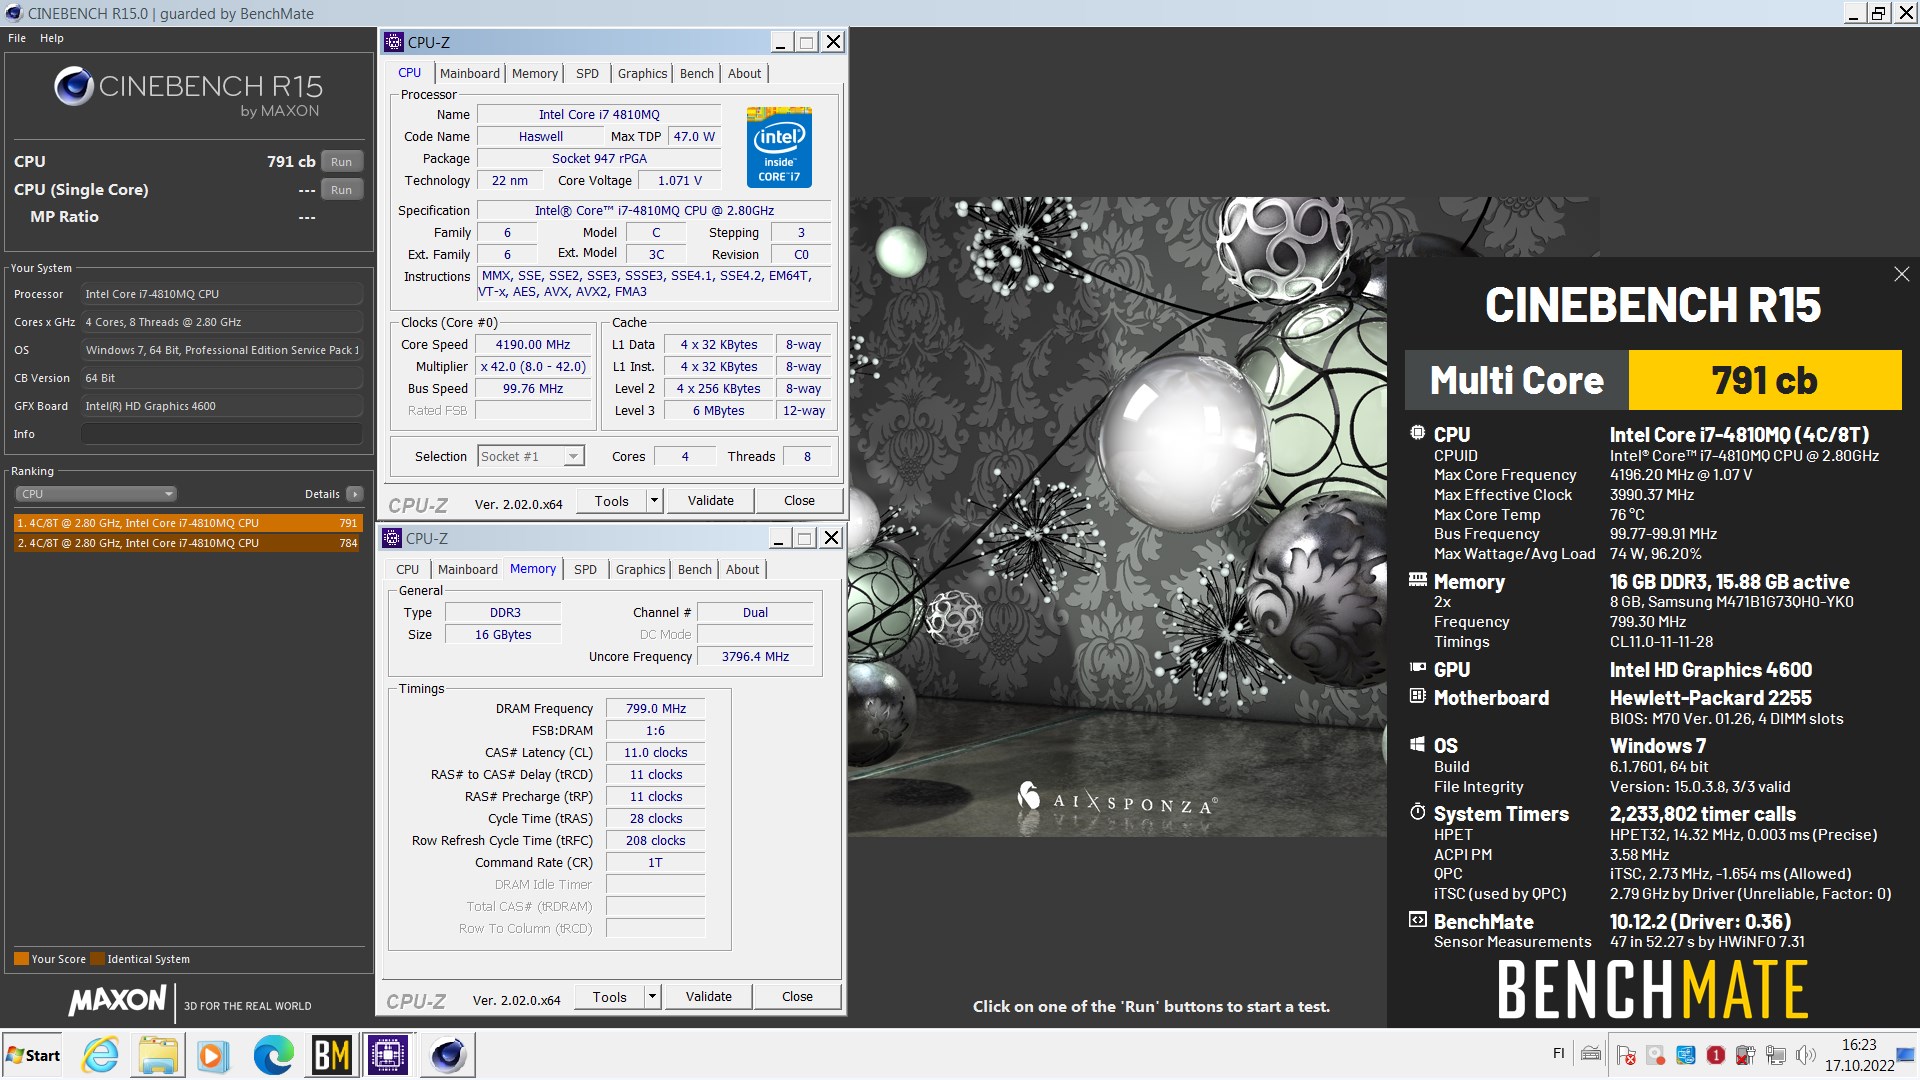Click Close button in lower CPU-Z window
The width and height of the screenshot is (1920, 1080).
[x=797, y=997]
